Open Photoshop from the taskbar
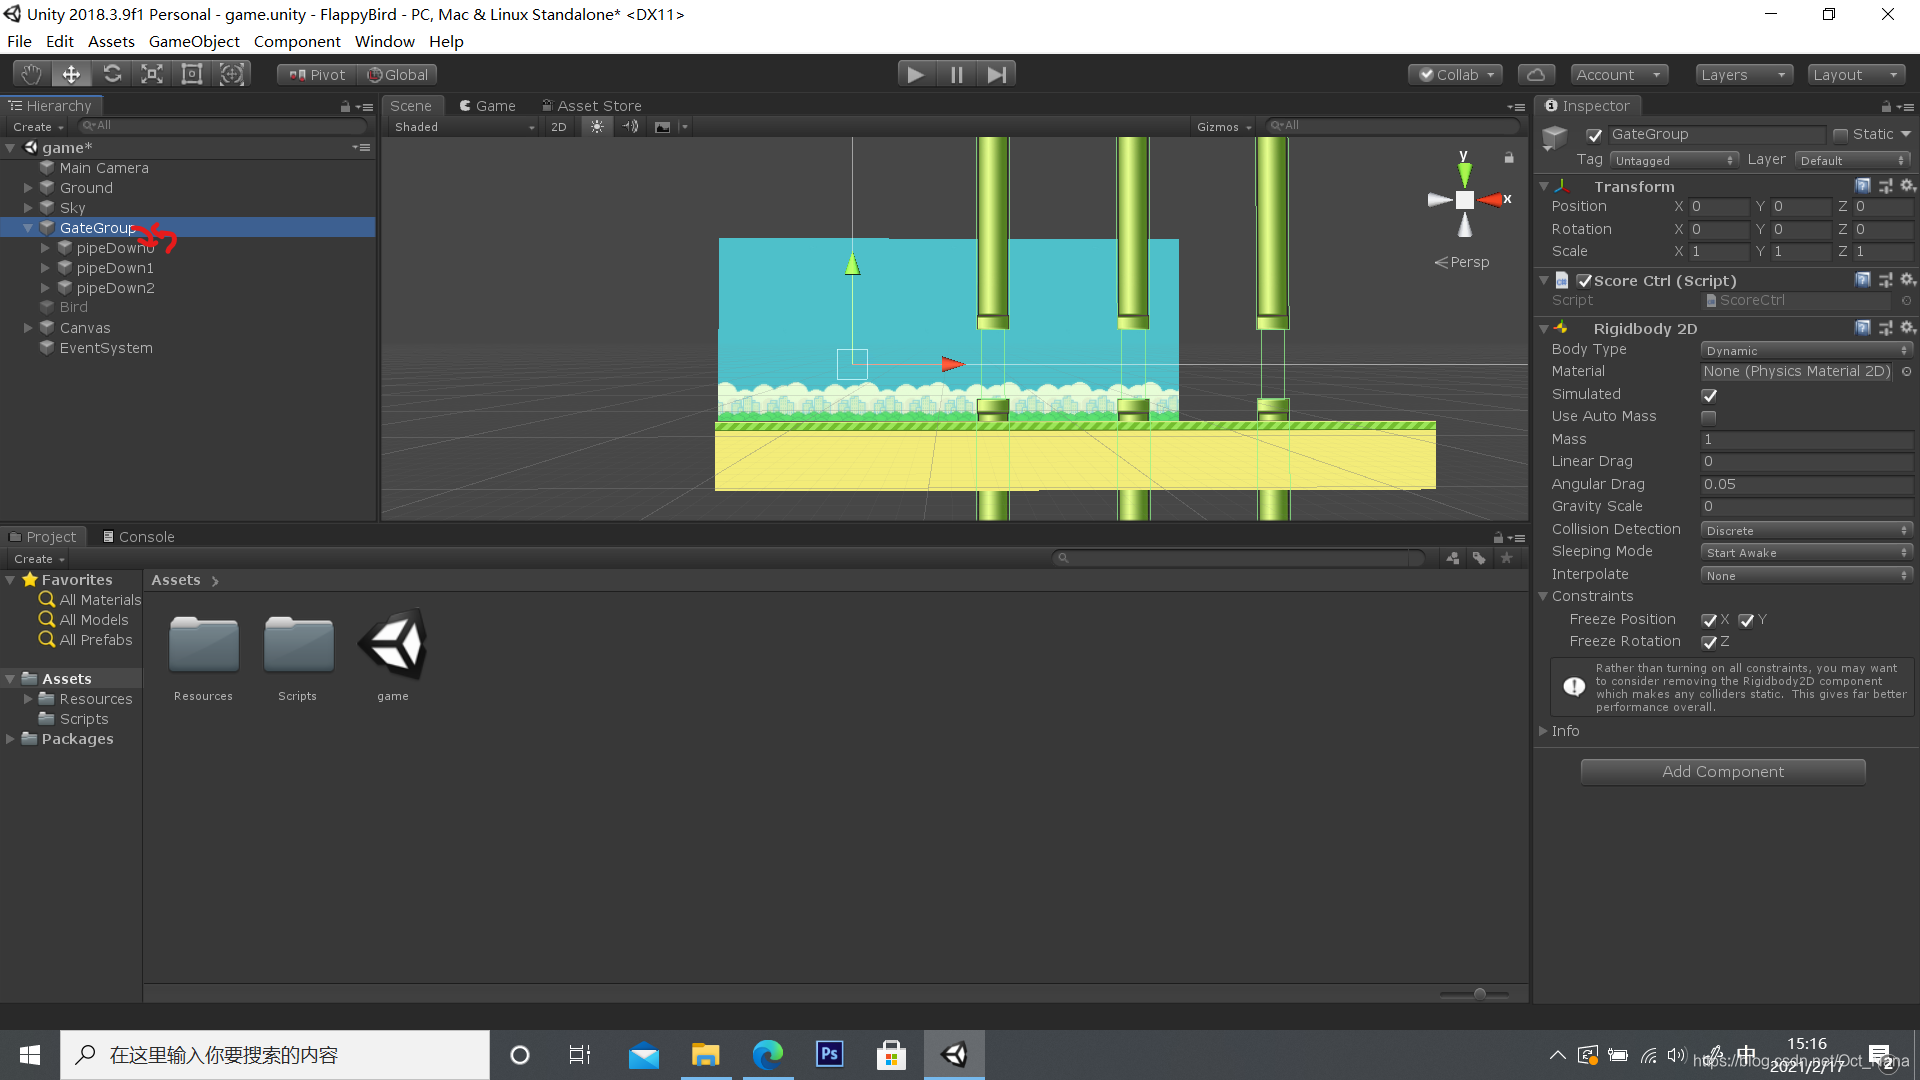Image resolution: width=1920 pixels, height=1080 pixels. pyautogui.click(x=829, y=1055)
